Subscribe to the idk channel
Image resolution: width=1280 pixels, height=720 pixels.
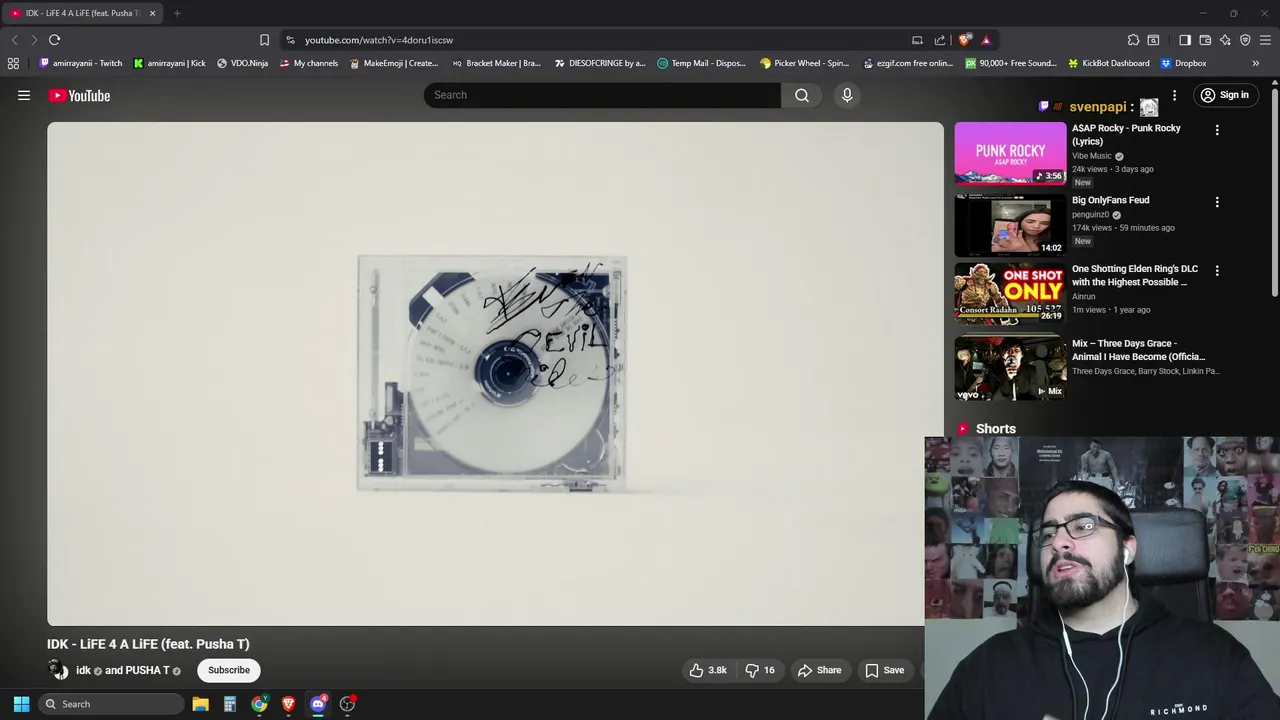[229, 670]
